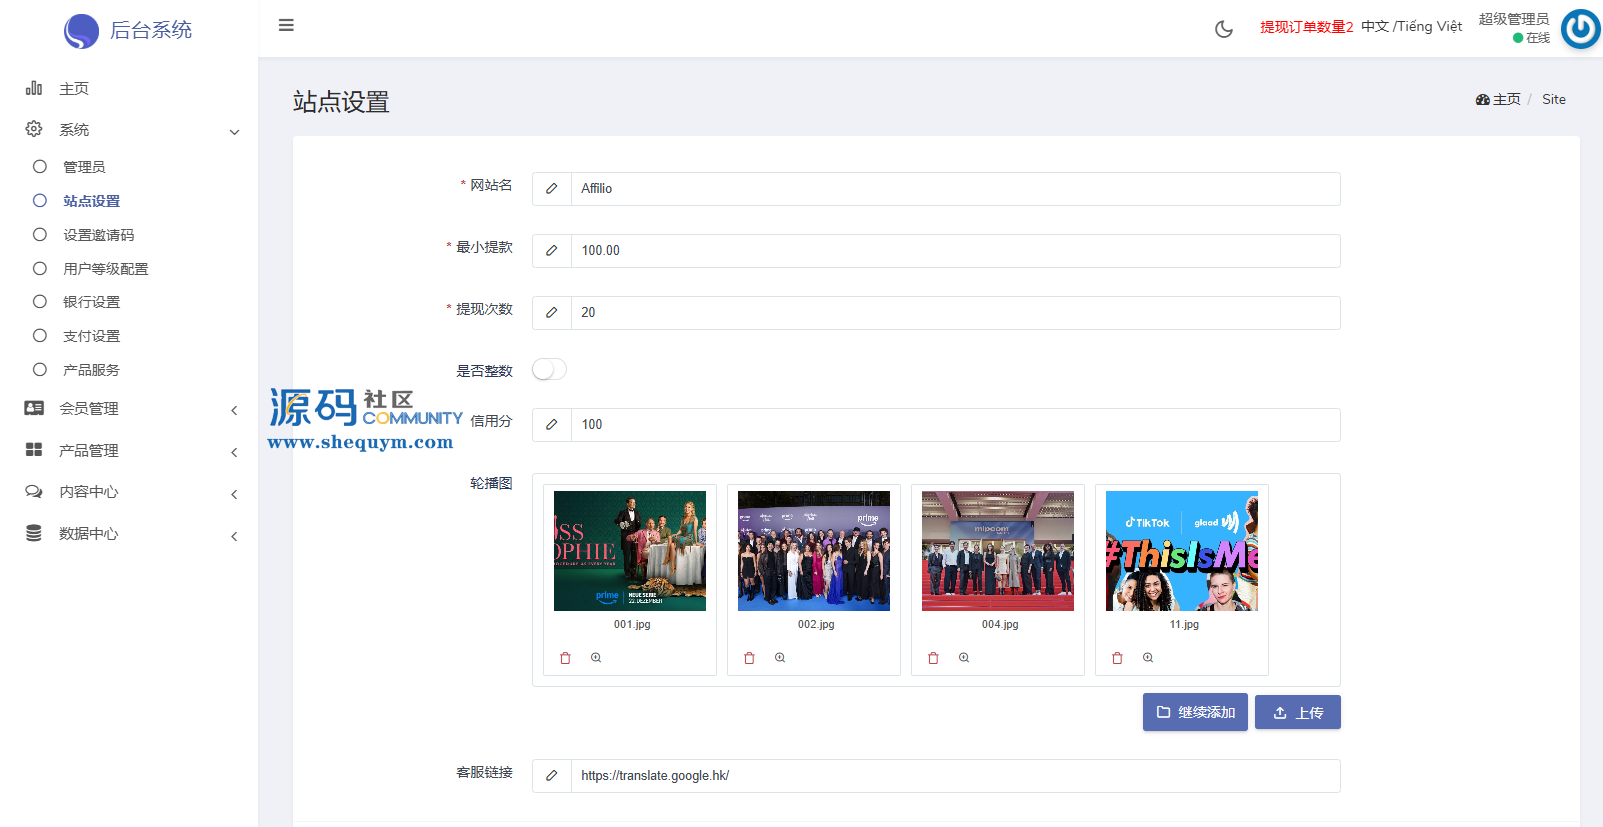Delete image 001.jpg with trash icon
1603x827 pixels.
click(565, 658)
